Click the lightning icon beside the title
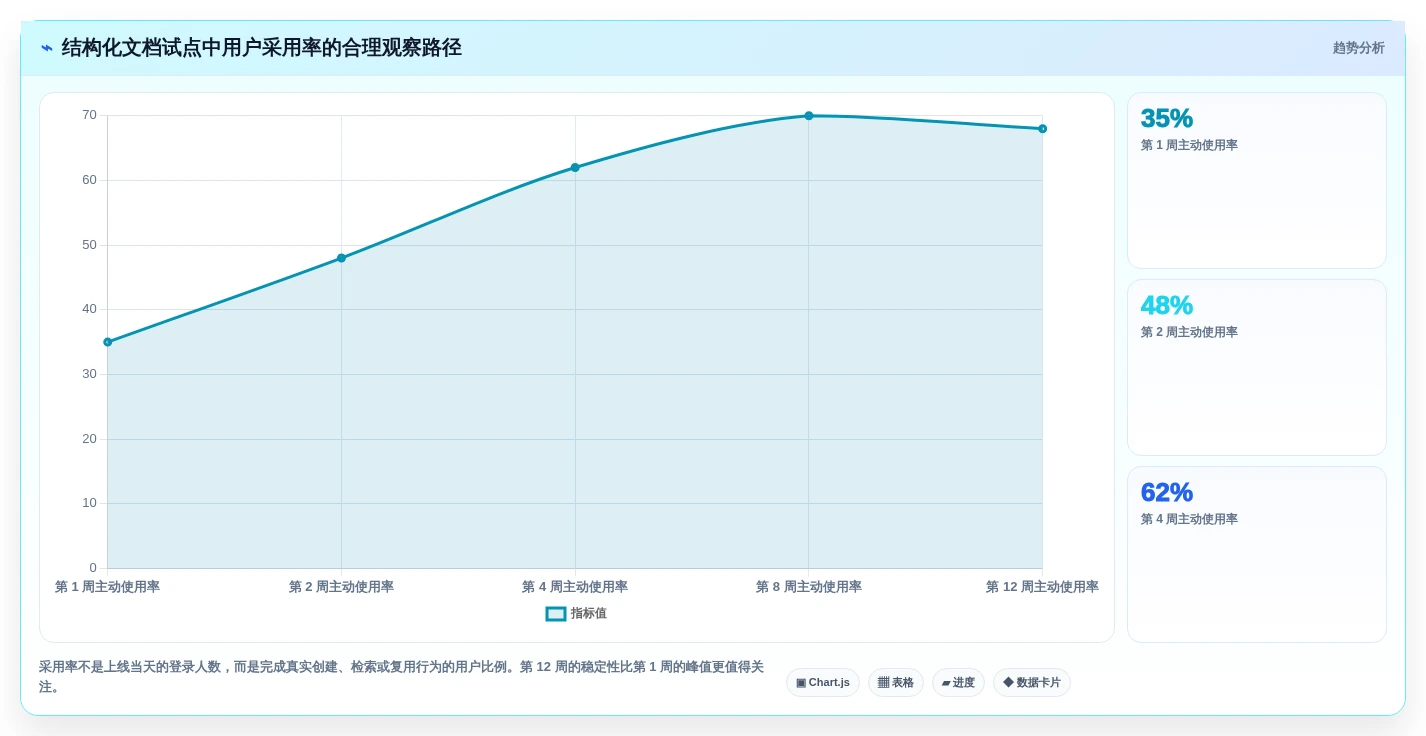1426x736 pixels. click(x=47, y=48)
